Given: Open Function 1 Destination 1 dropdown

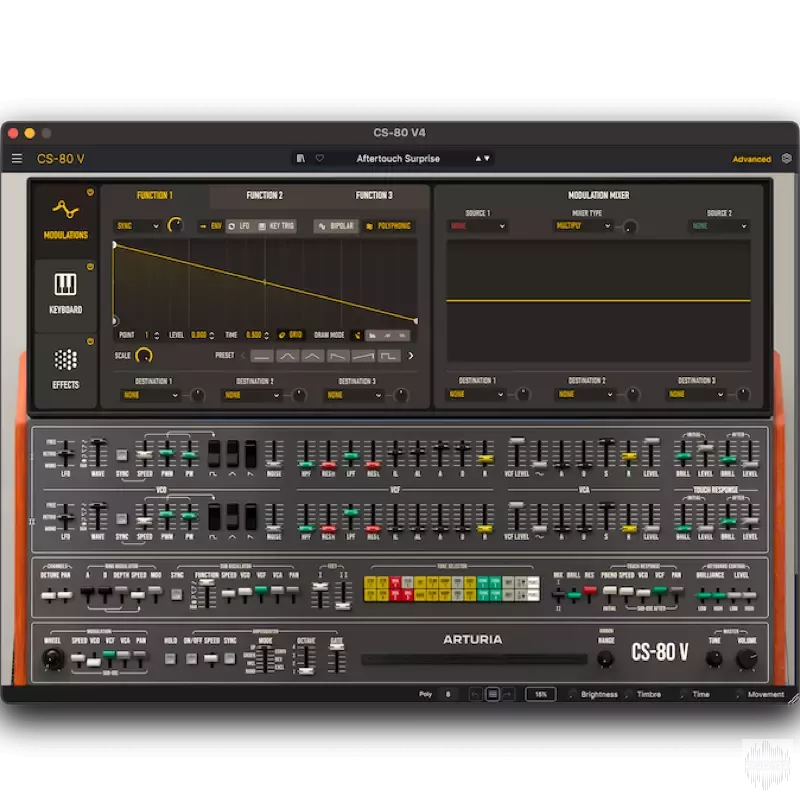Looking at the screenshot, I should click(x=151, y=395).
